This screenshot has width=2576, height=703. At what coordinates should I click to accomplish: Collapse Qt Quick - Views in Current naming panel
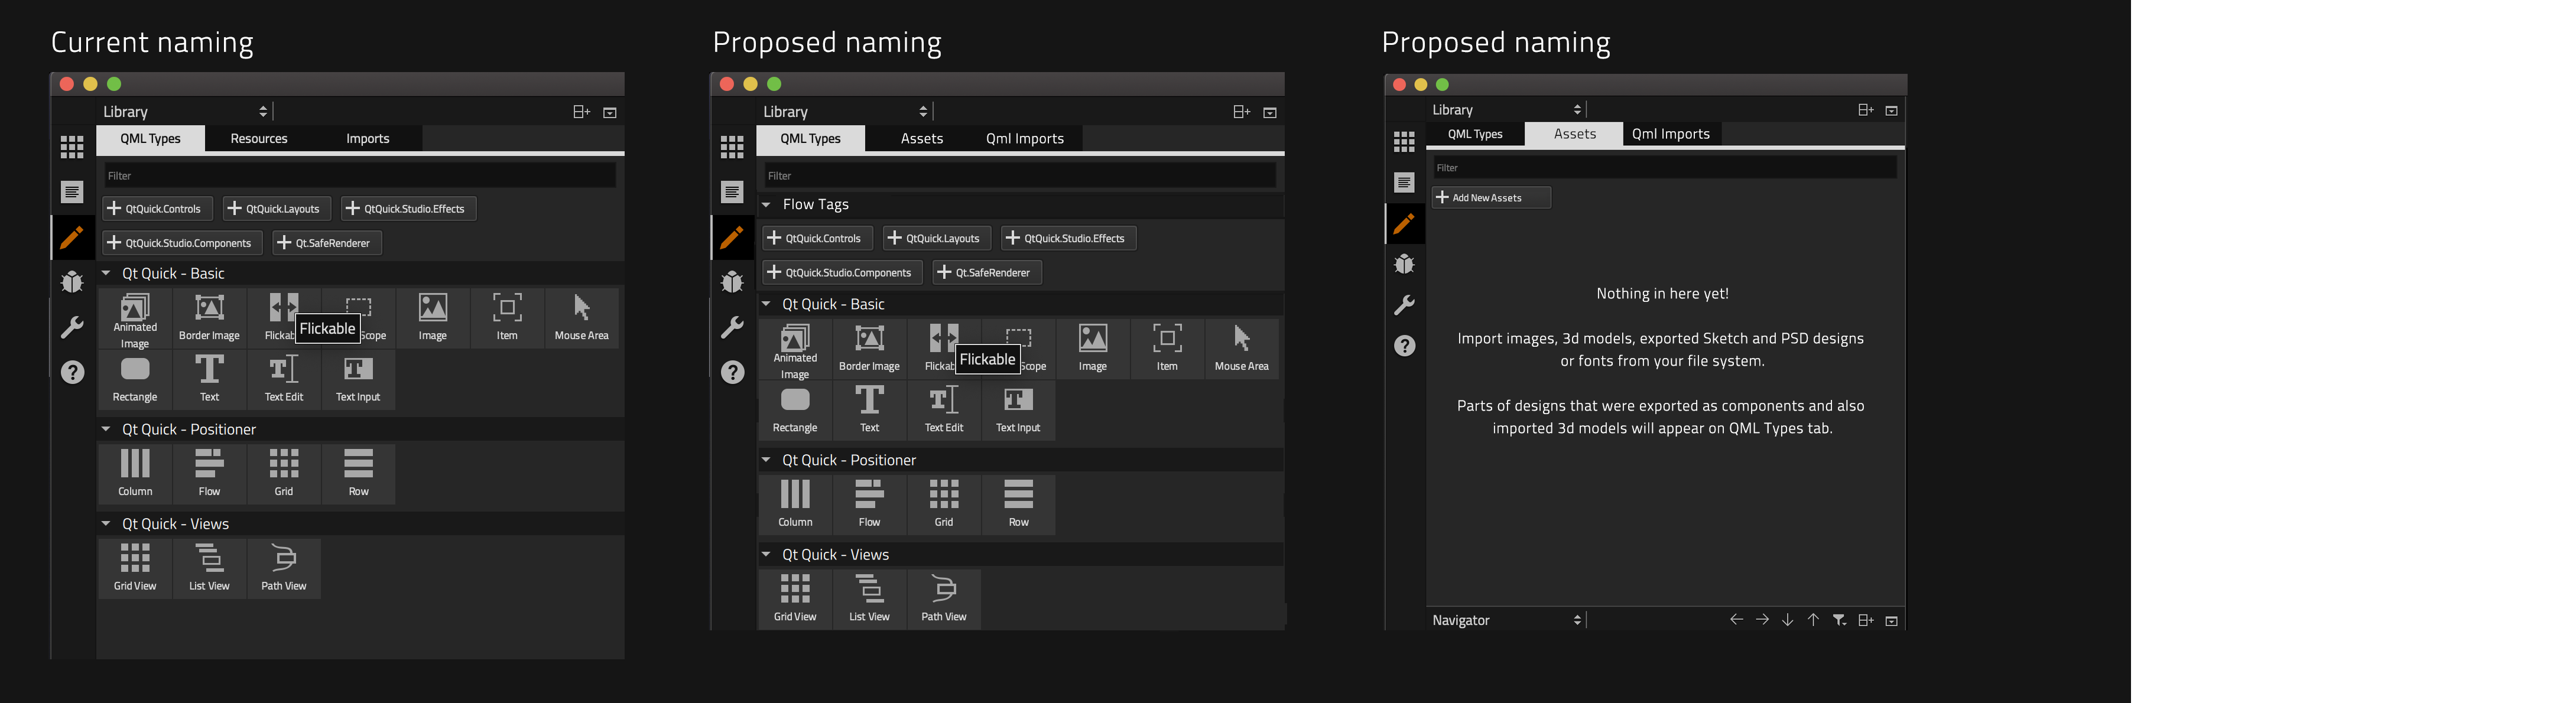tap(106, 524)
